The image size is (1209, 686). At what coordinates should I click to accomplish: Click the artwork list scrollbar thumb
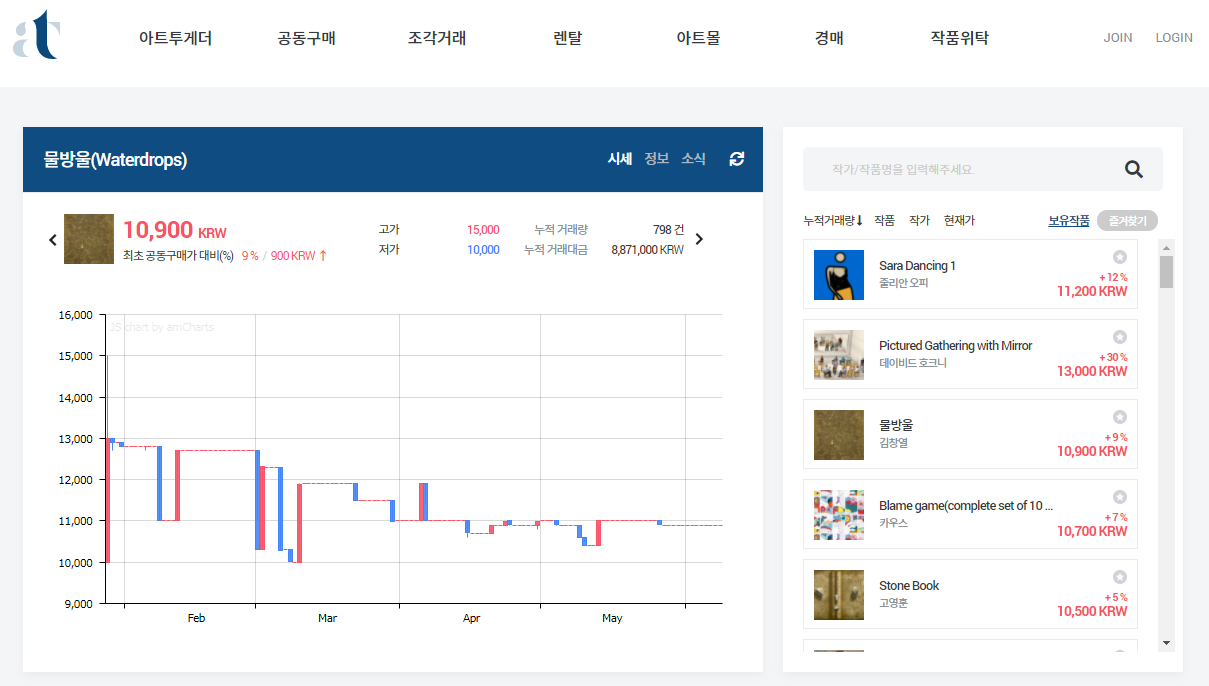[1166, 272]
